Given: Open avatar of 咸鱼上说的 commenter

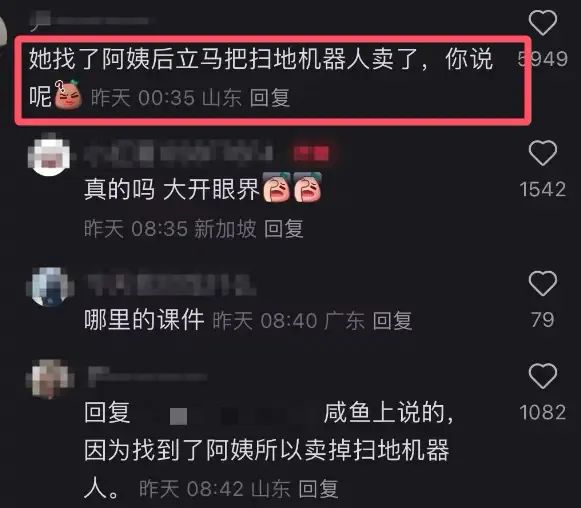Looking at the screenshot, I should coord(50,378).
